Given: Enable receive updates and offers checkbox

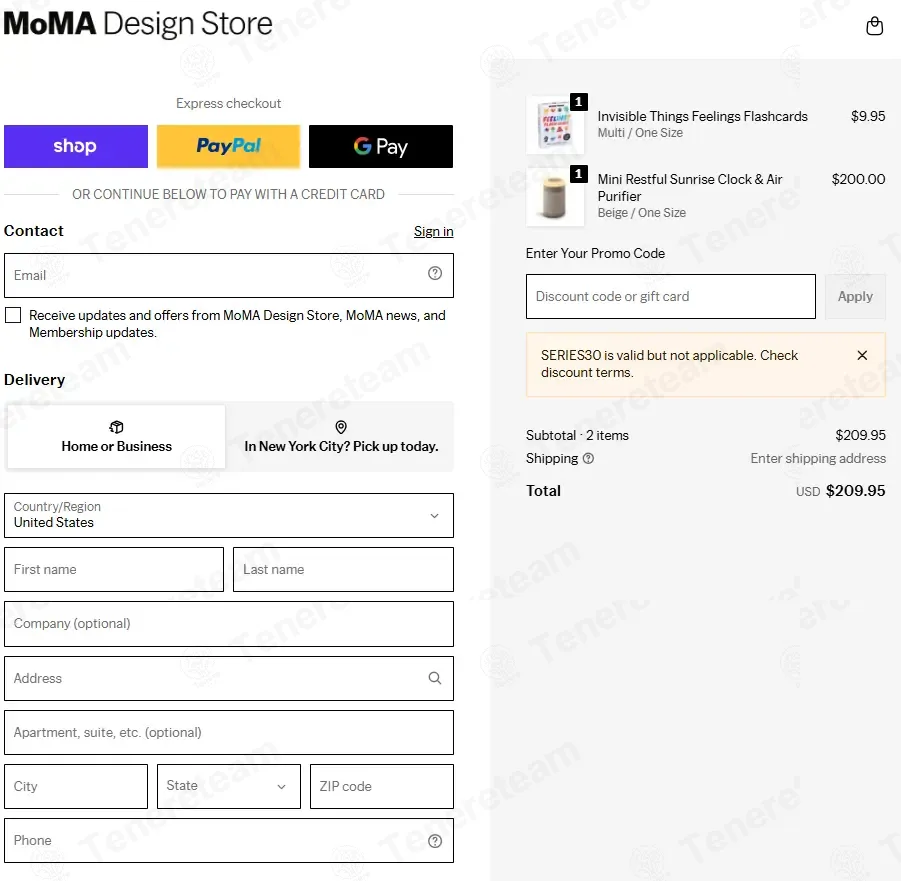Looking at the screenshot, I should (x=13, y=315).
